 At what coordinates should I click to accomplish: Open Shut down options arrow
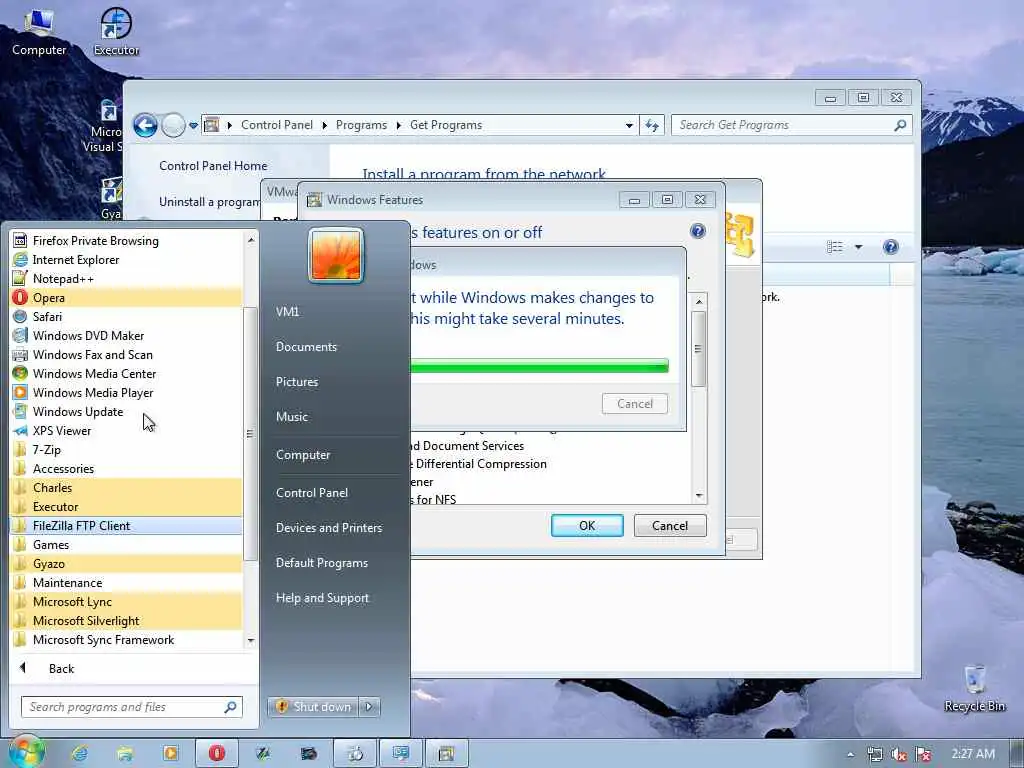point(369,707)
